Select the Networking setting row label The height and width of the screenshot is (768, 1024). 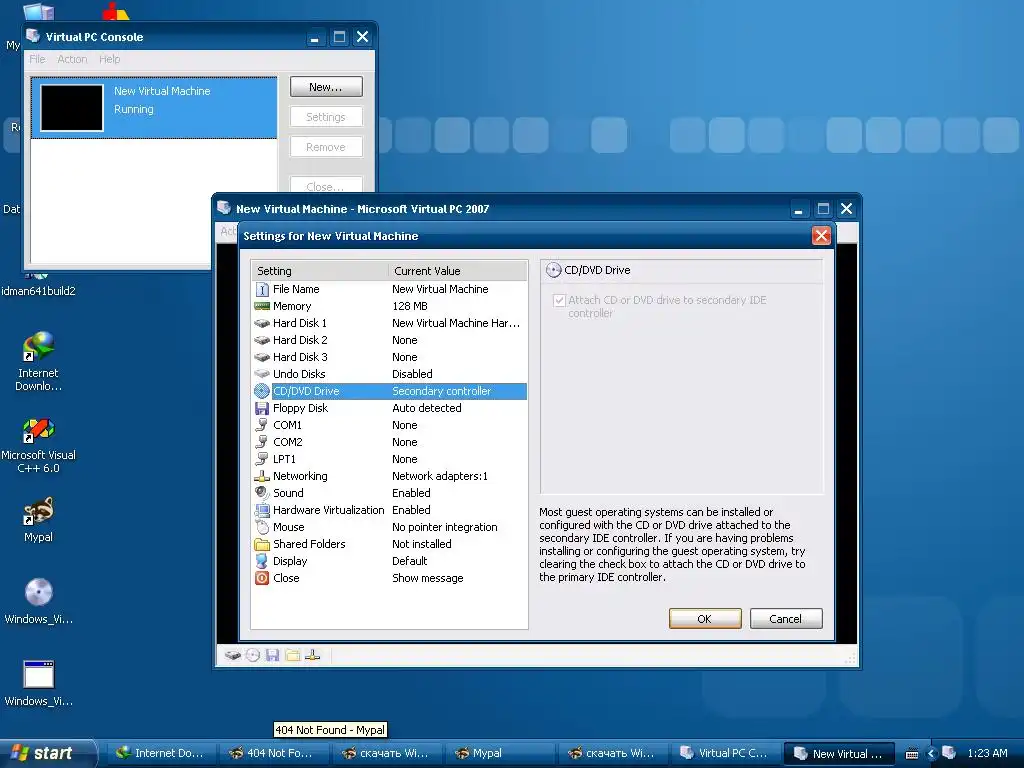coord(300,476)
